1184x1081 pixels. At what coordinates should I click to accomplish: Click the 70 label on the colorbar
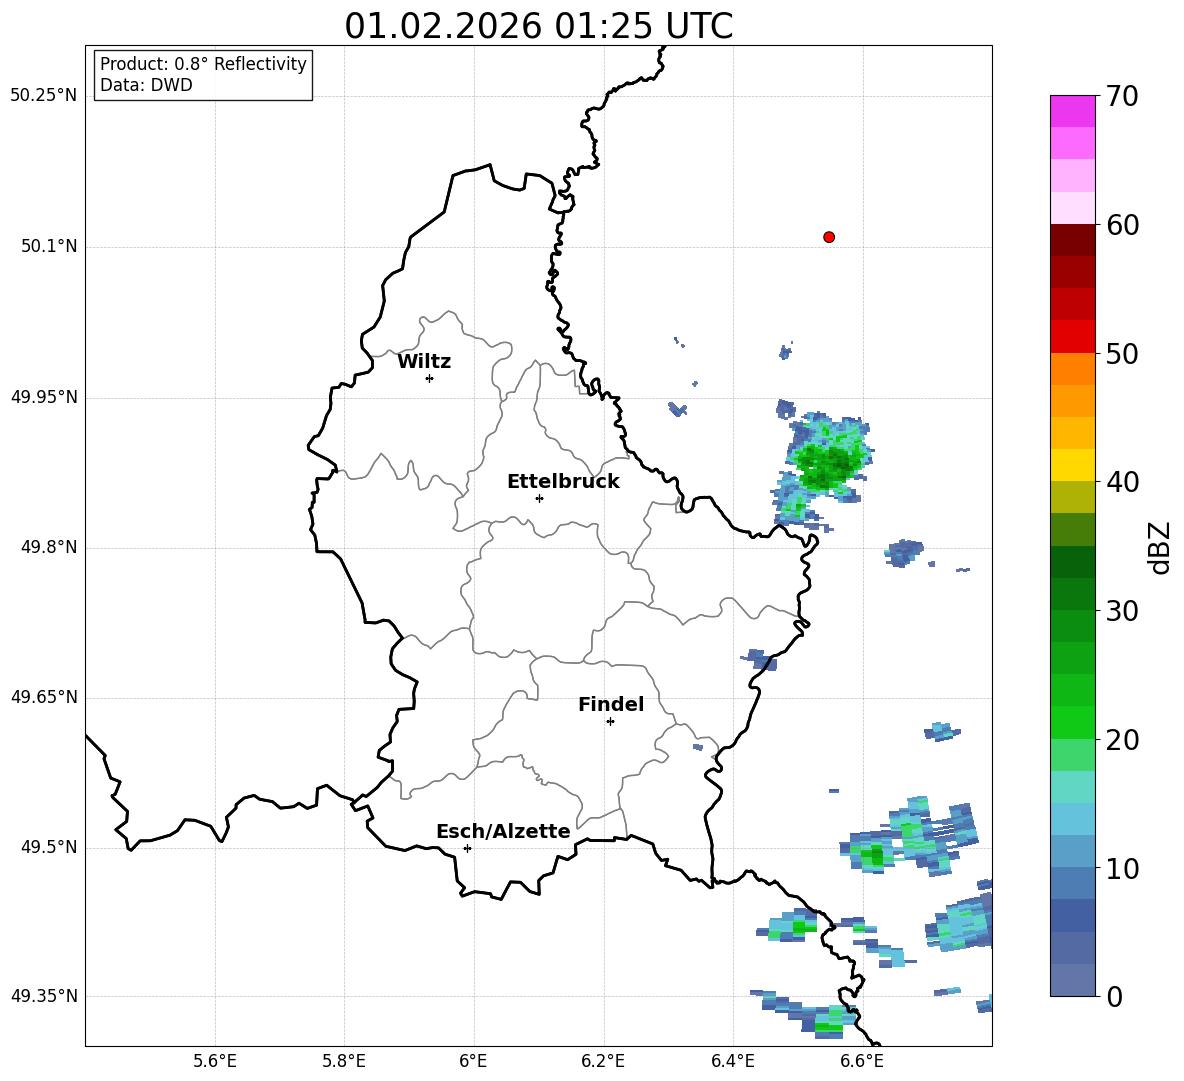[1121, 96]
